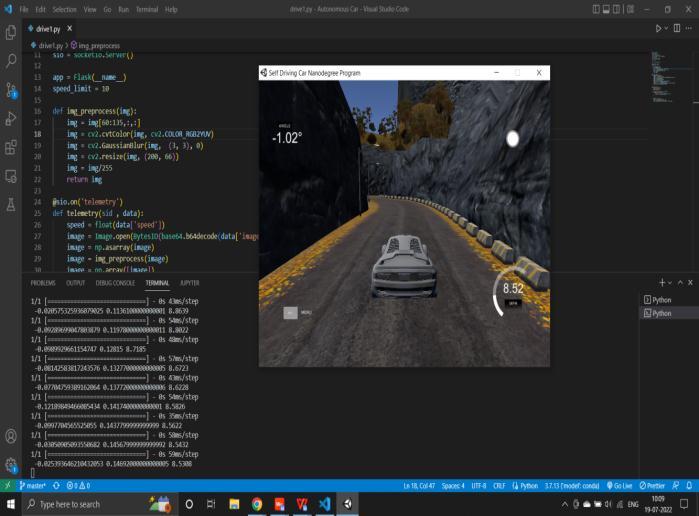The width and height of the screenshot is (699, 516).
Task: Open errors and warnings count in the status bar
Action: (78, 486)
